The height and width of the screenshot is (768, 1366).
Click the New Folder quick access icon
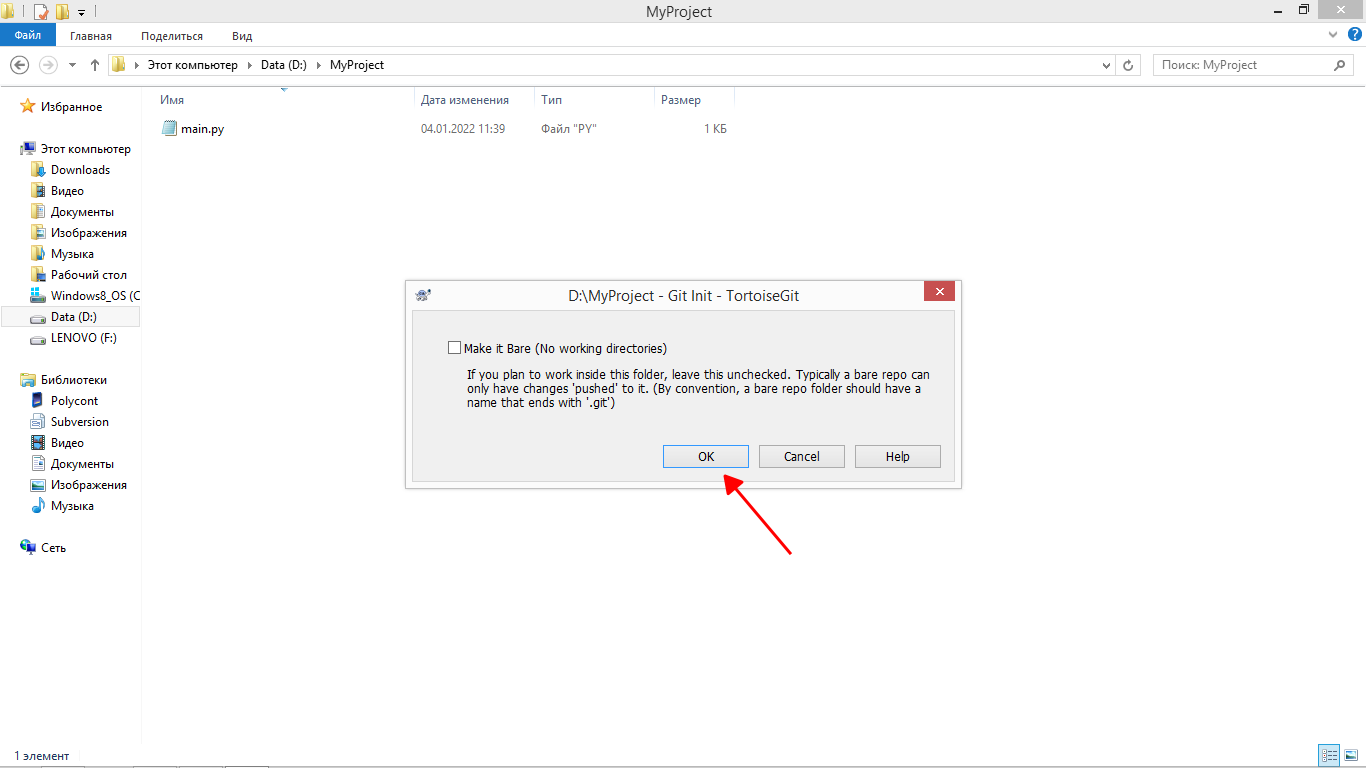(62, 12)
